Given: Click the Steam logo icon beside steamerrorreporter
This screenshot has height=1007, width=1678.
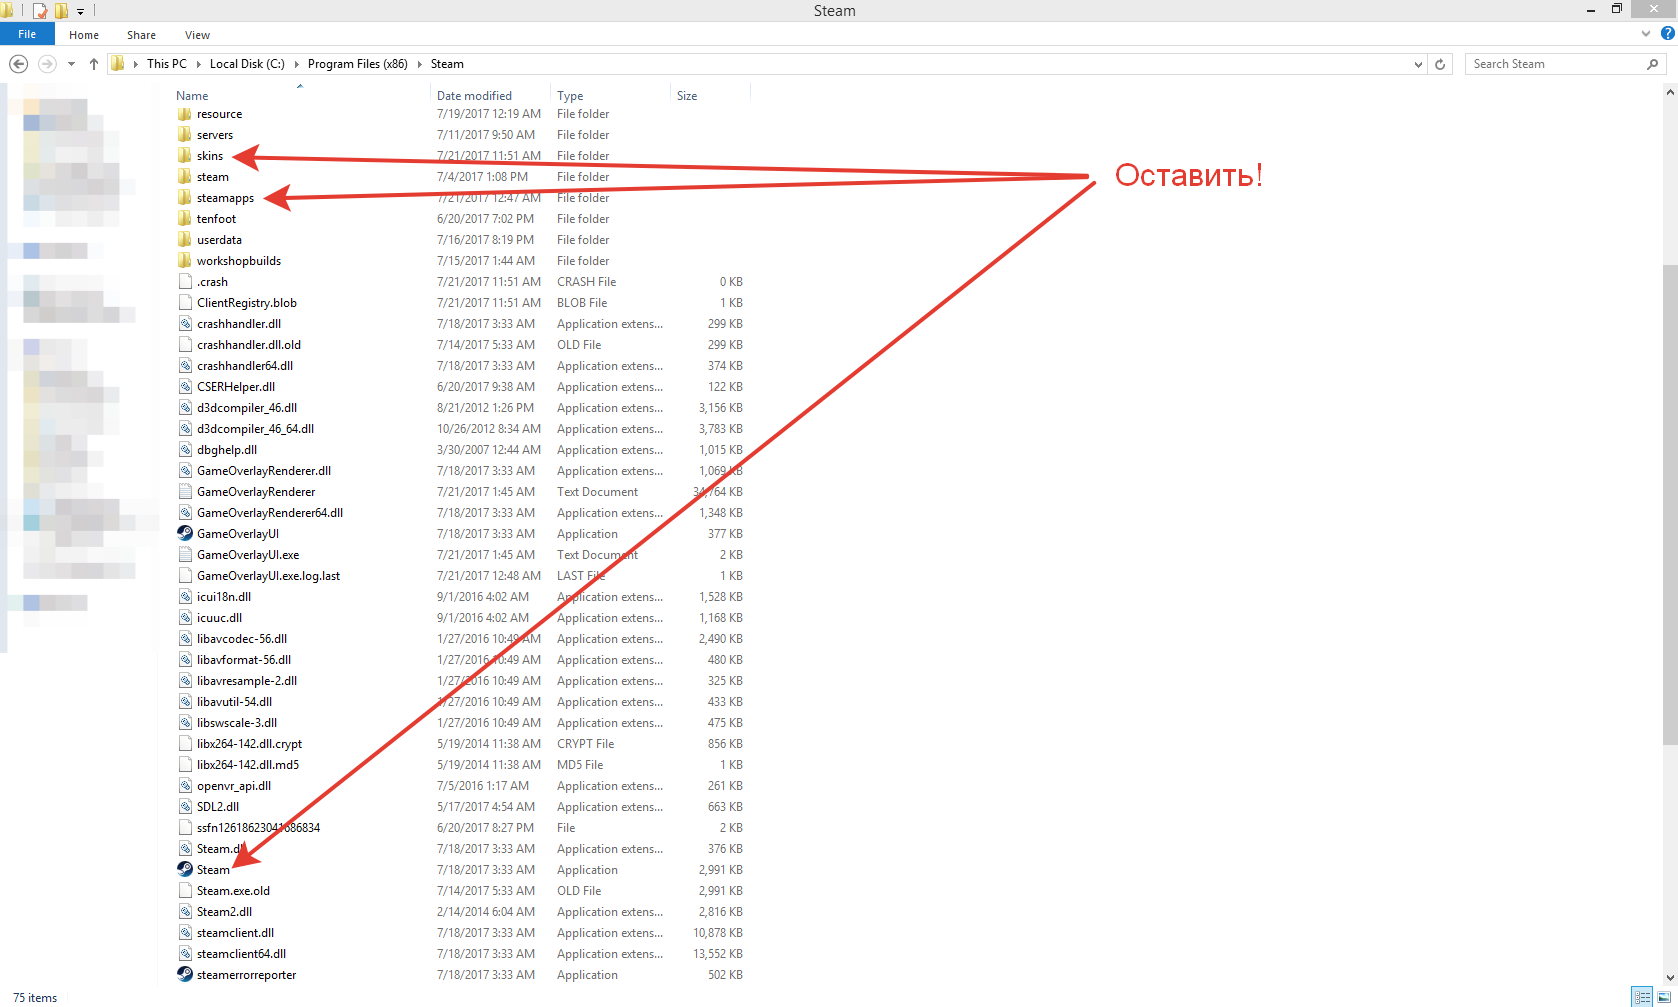Looking at the screenshot, I should coord(185,974).
